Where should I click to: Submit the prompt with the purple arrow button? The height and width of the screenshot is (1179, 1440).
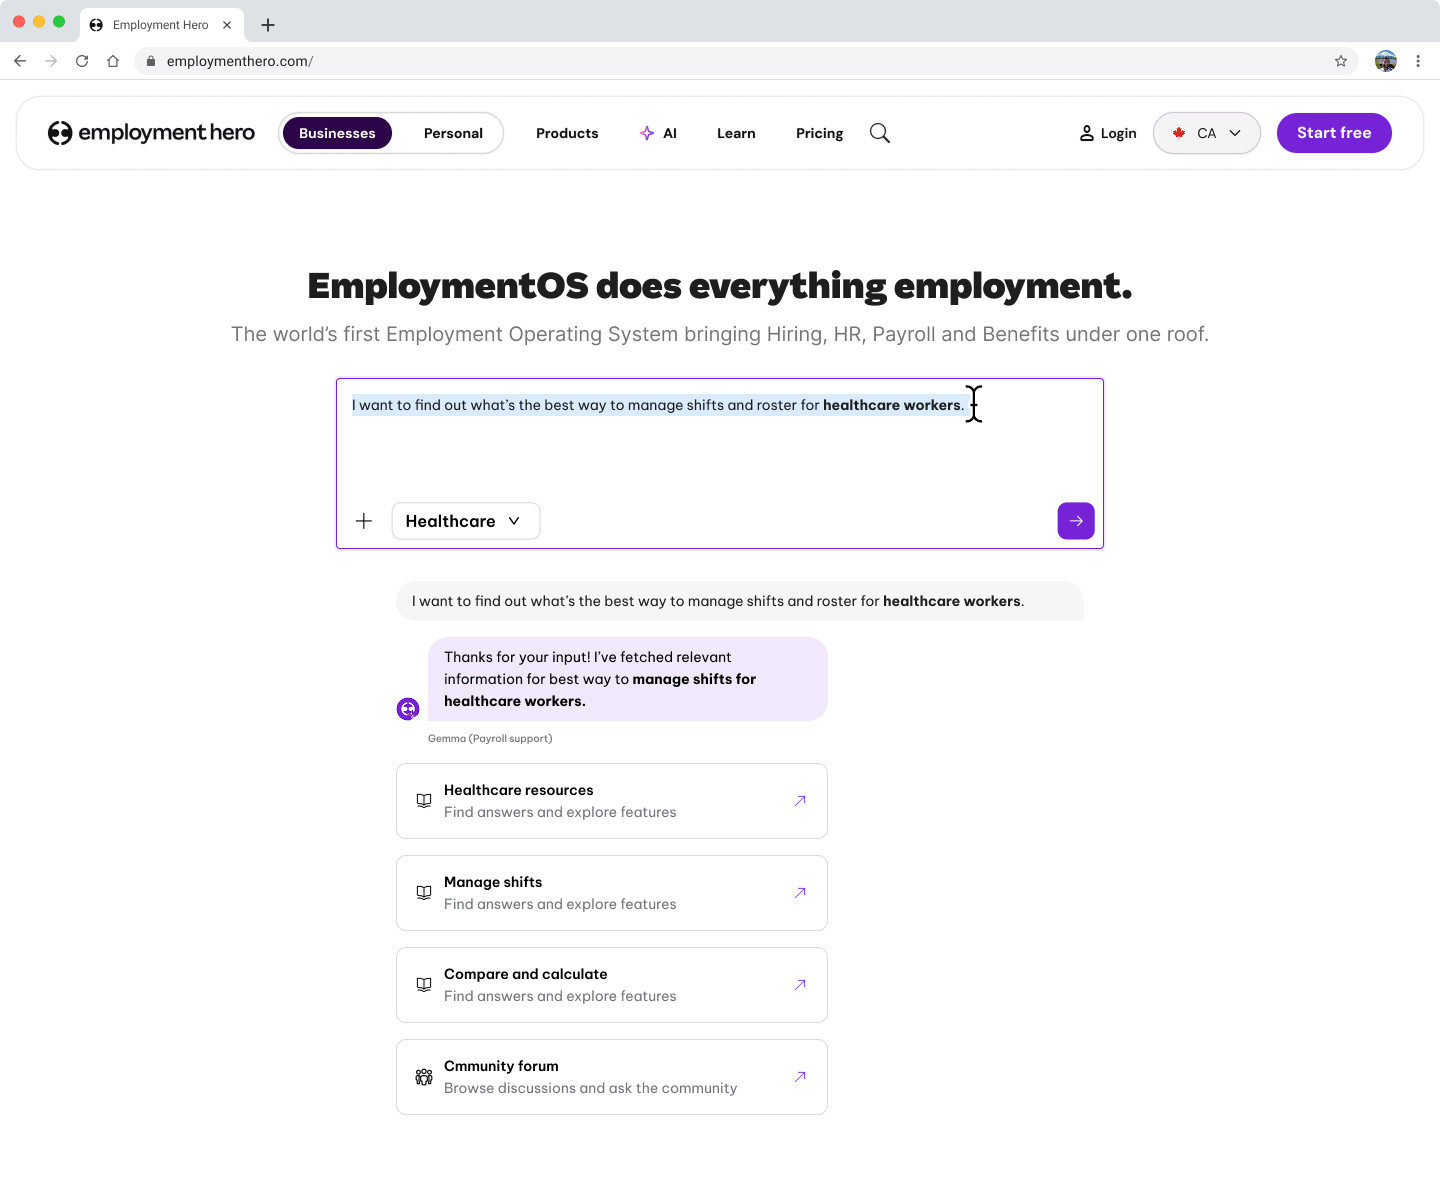coord(1076,521)
